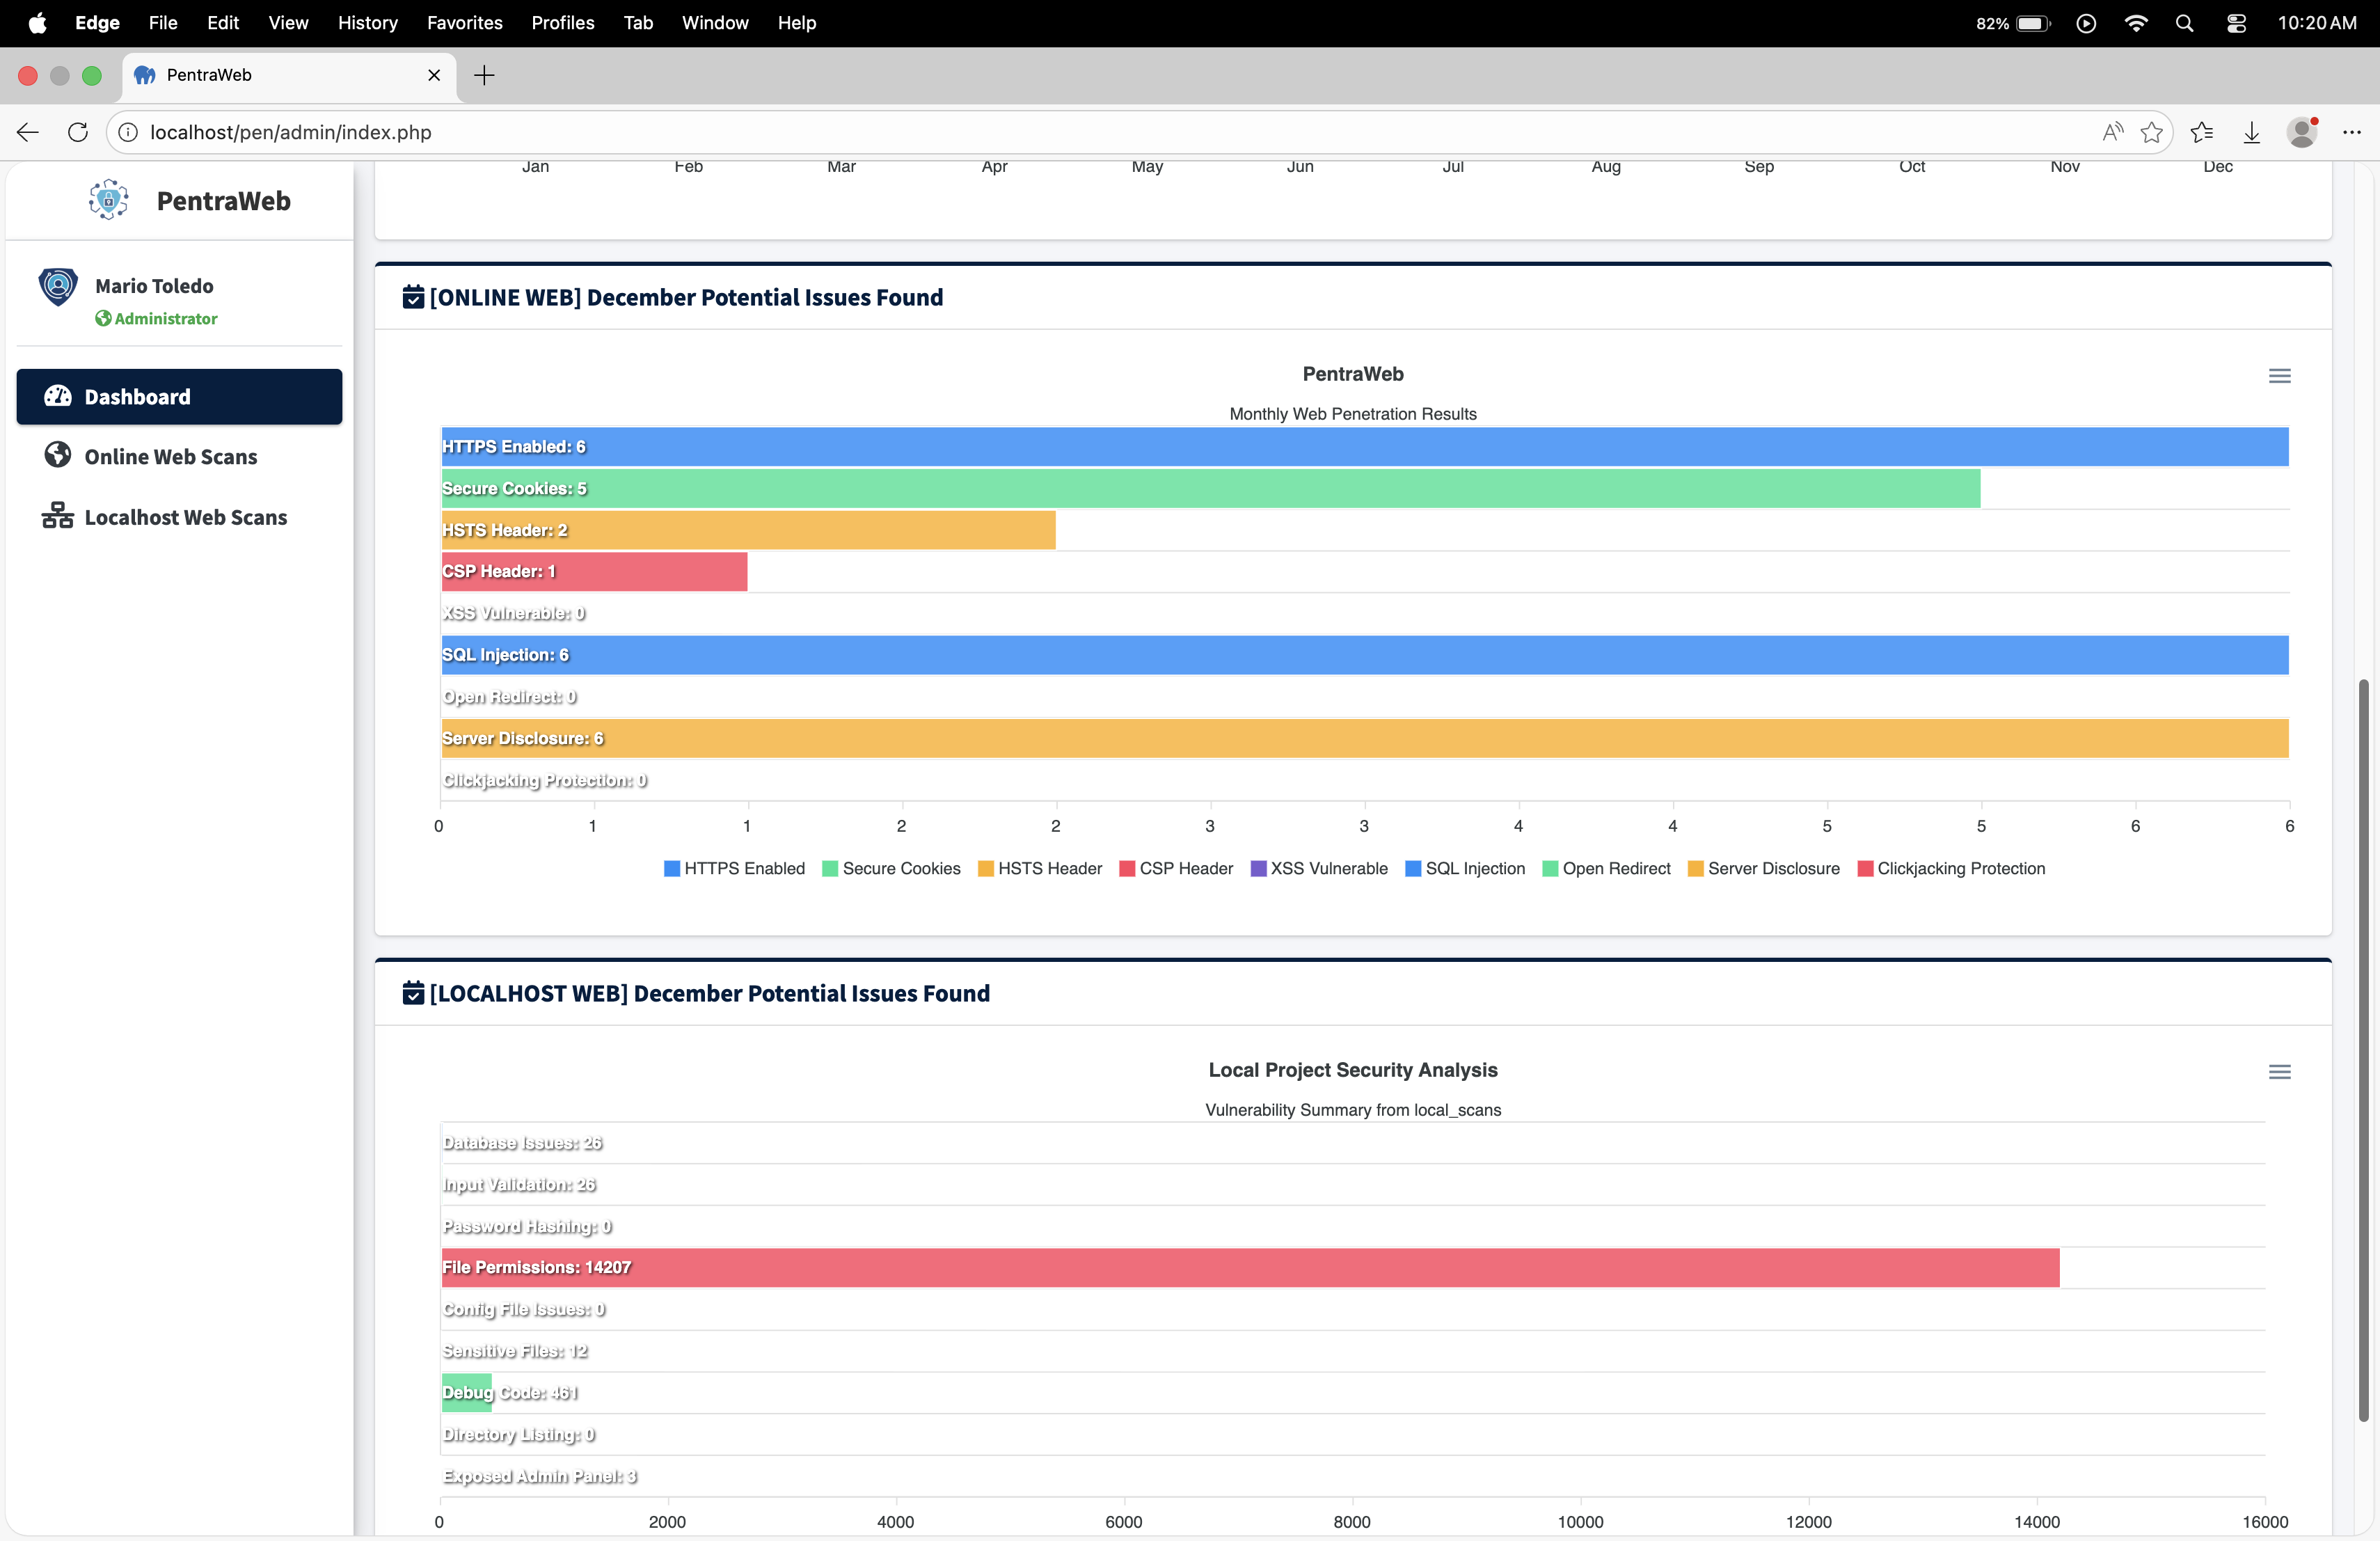
Task: Open PentraWeb chart hamburger menu
Action: (x=2279, y=376)
